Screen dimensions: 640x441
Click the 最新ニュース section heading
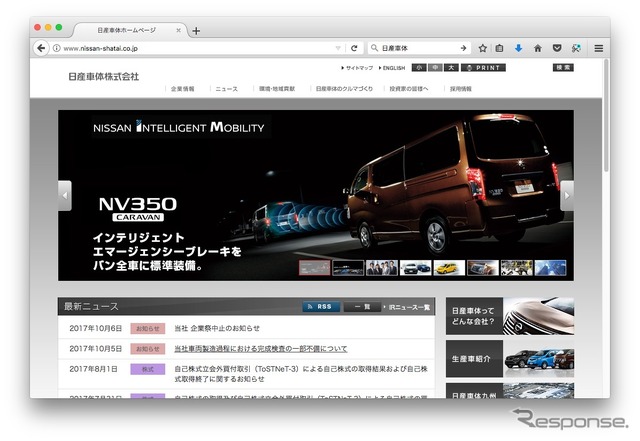pyautogui.click(x=91, y=306)
